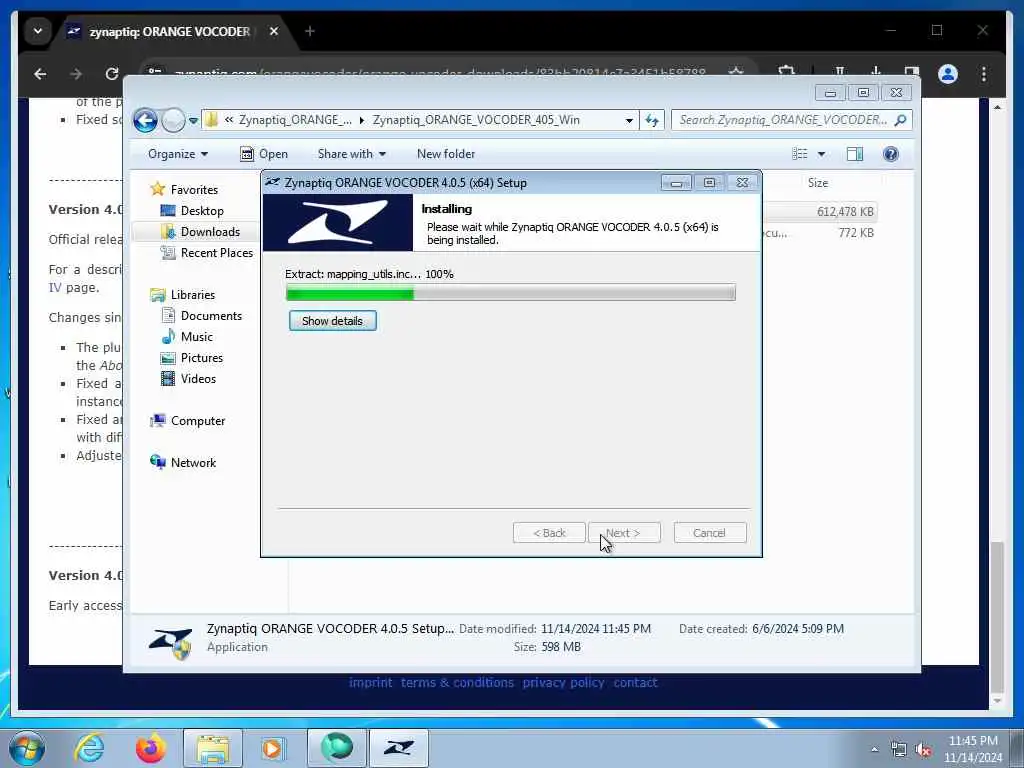Viewport: 1024px width, 768px height.
Task: Select the 772 KB file row
Action: [820, 232]
